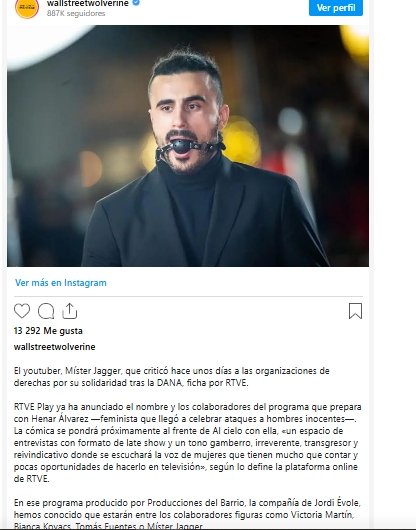This screenshot has width=416, height=530.
Task: Click the blue verified badge beside wallstreetwolverine
Action: [x=136, y=3]
